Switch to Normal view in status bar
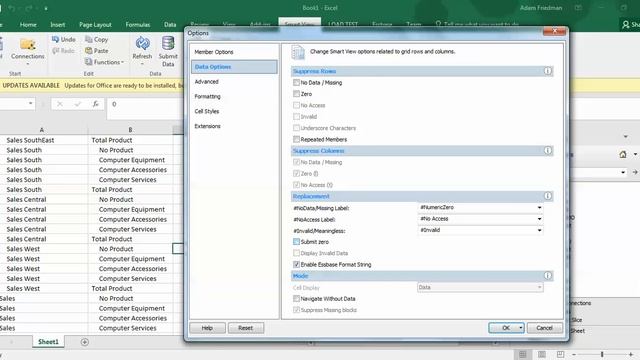The width and height of the screenshot is (640, 360). tap(522, 354)
